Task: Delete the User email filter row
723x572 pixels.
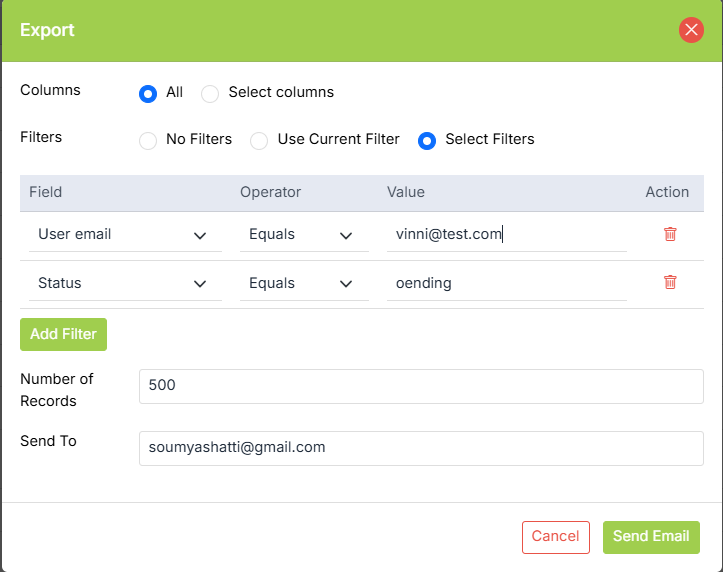Action: (x=670, y=234)
